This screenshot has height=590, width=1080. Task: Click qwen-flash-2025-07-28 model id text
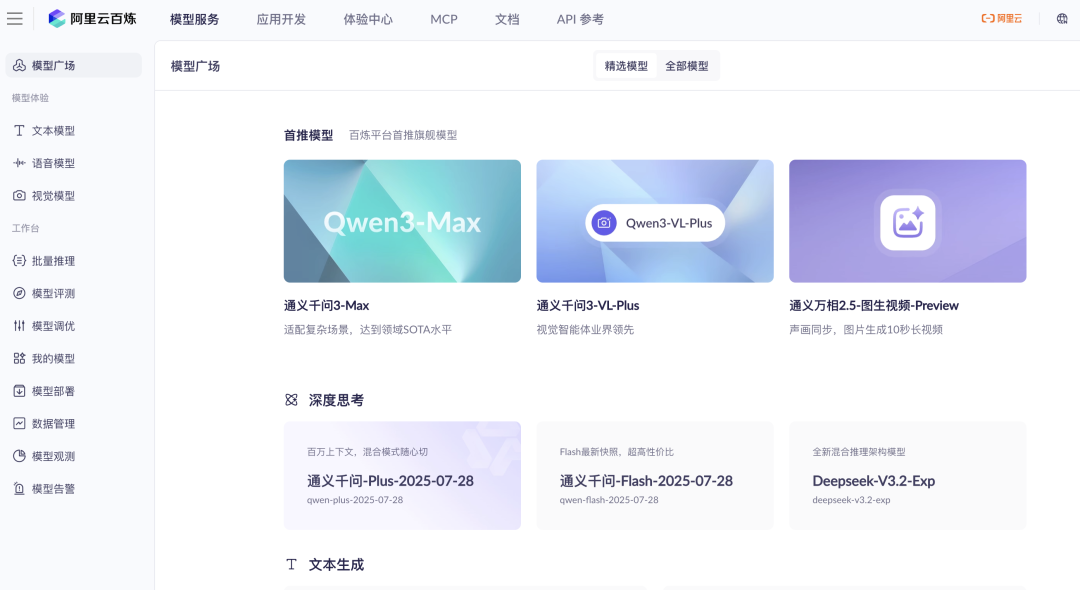(609, 500)
